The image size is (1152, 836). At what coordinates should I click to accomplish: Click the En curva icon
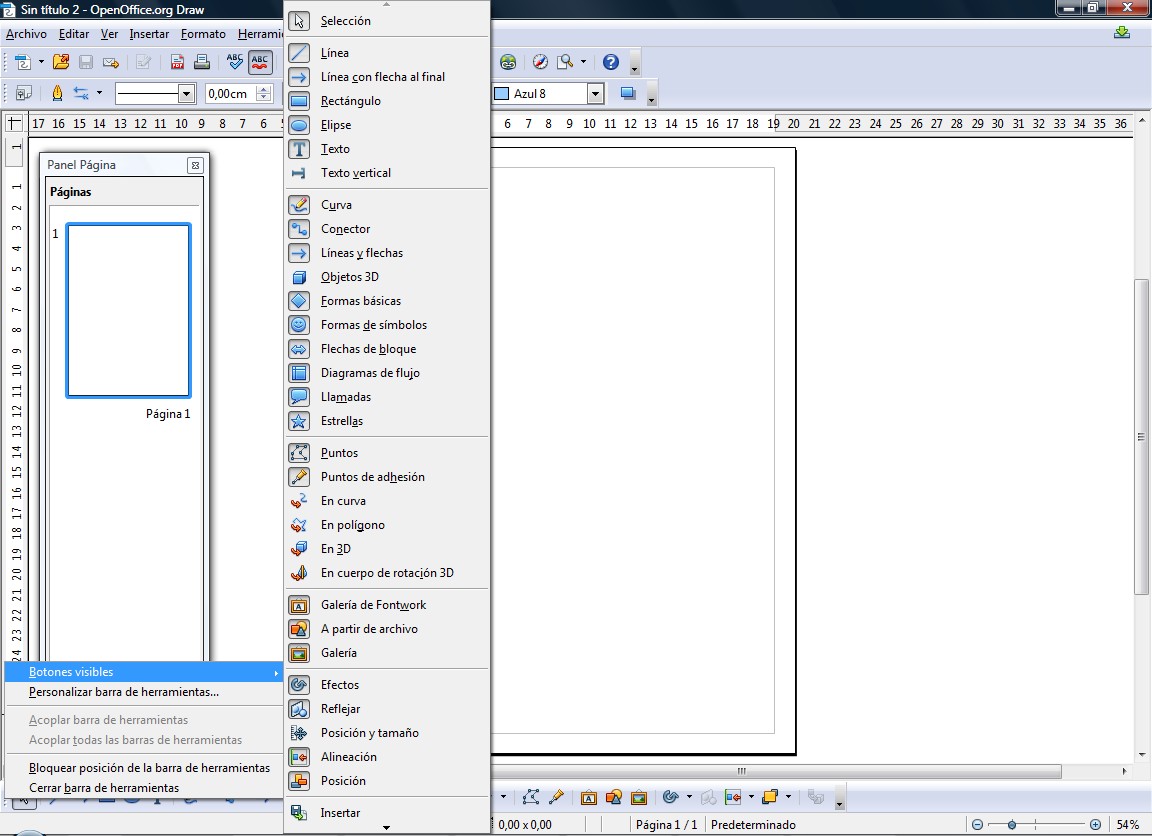pos(299,501)
